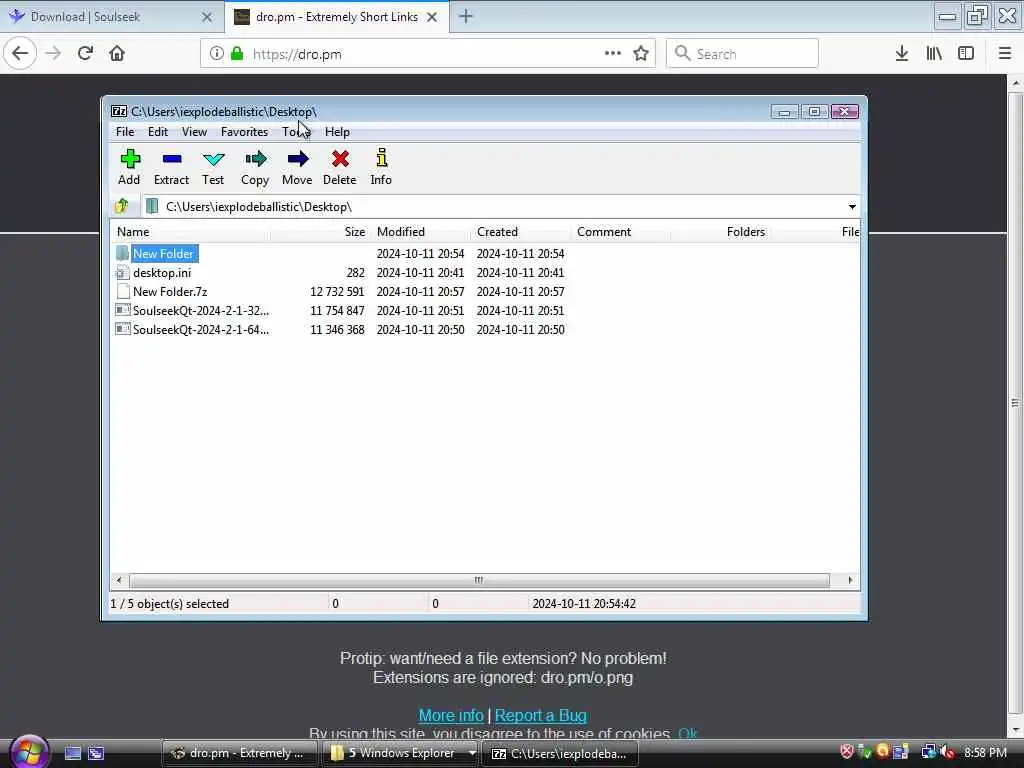Show Firefox downloads arrow
The image size is (1024, 768).
coord(902,54)
